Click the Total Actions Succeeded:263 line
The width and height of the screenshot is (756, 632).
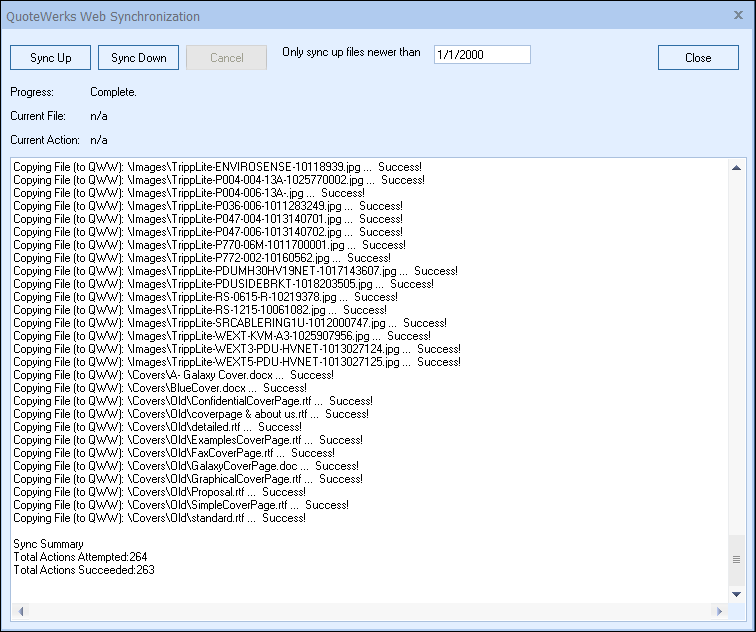(84, 570)
